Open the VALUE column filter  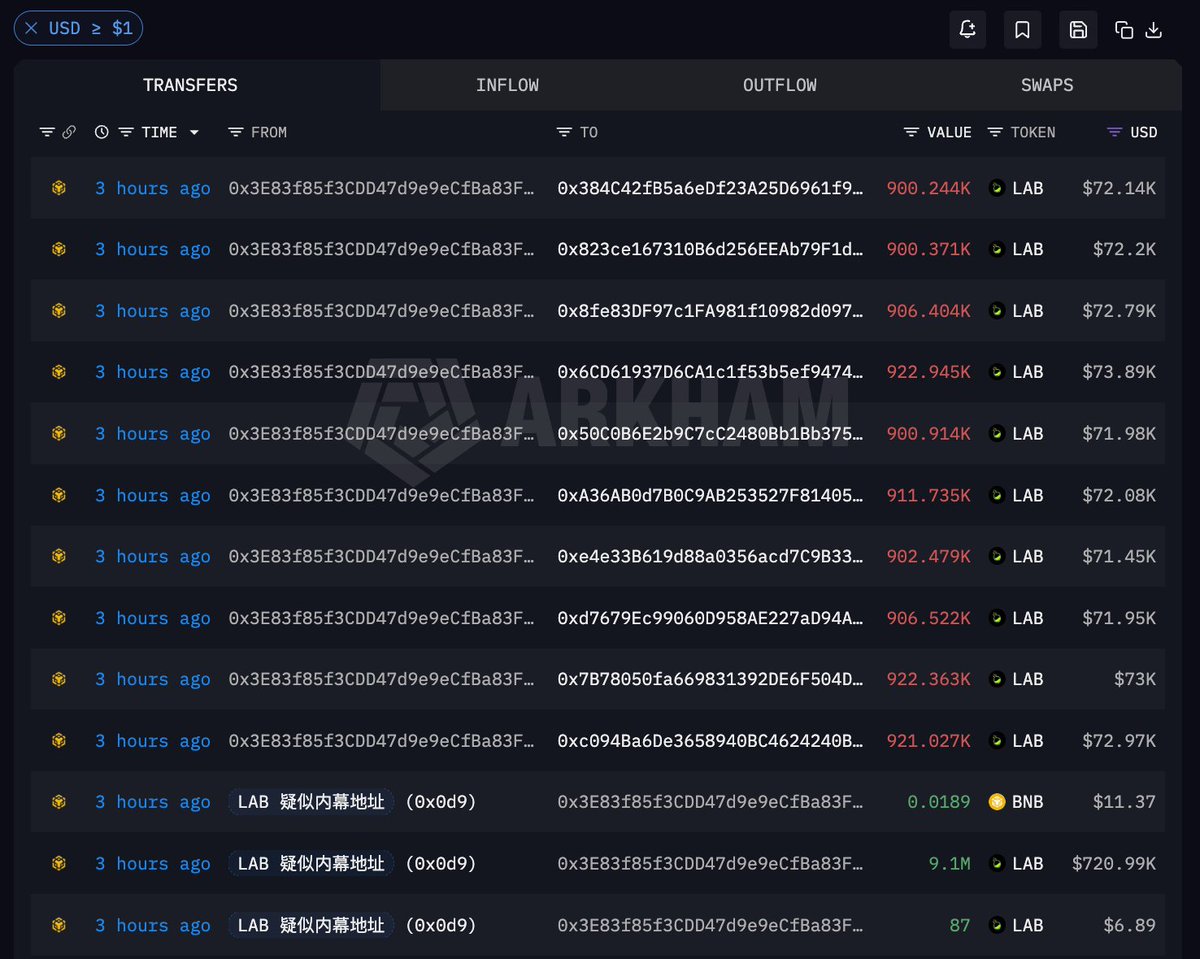[x=911, y=132]
